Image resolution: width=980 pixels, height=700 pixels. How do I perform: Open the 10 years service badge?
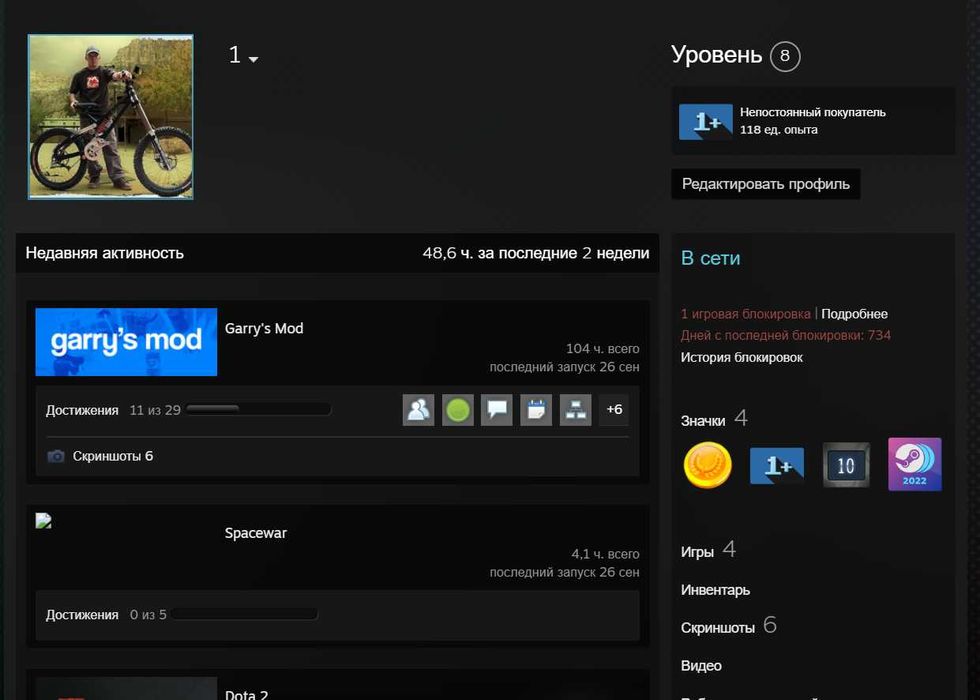click(x=846, y=465)
